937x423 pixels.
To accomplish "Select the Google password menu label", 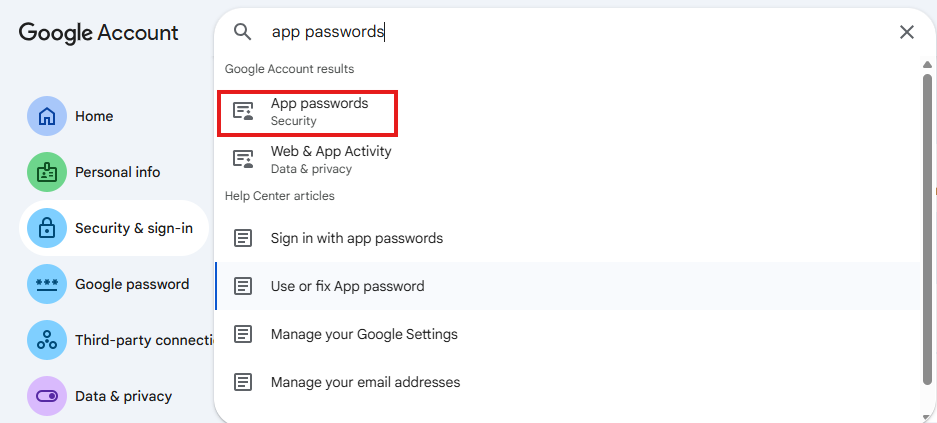I will (132, 284).
